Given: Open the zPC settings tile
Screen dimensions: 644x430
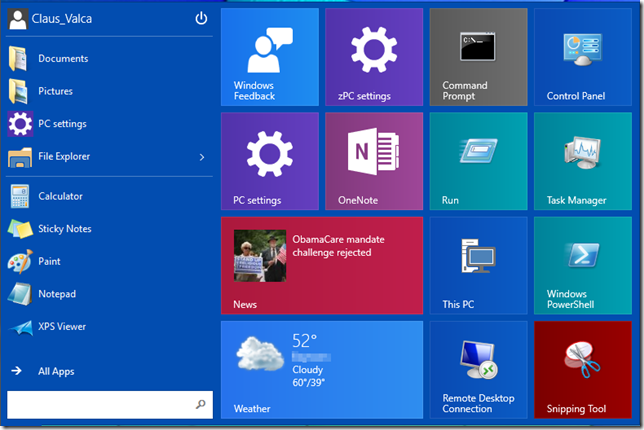Looking at the screenshot, I should click(x=374, y=57).
